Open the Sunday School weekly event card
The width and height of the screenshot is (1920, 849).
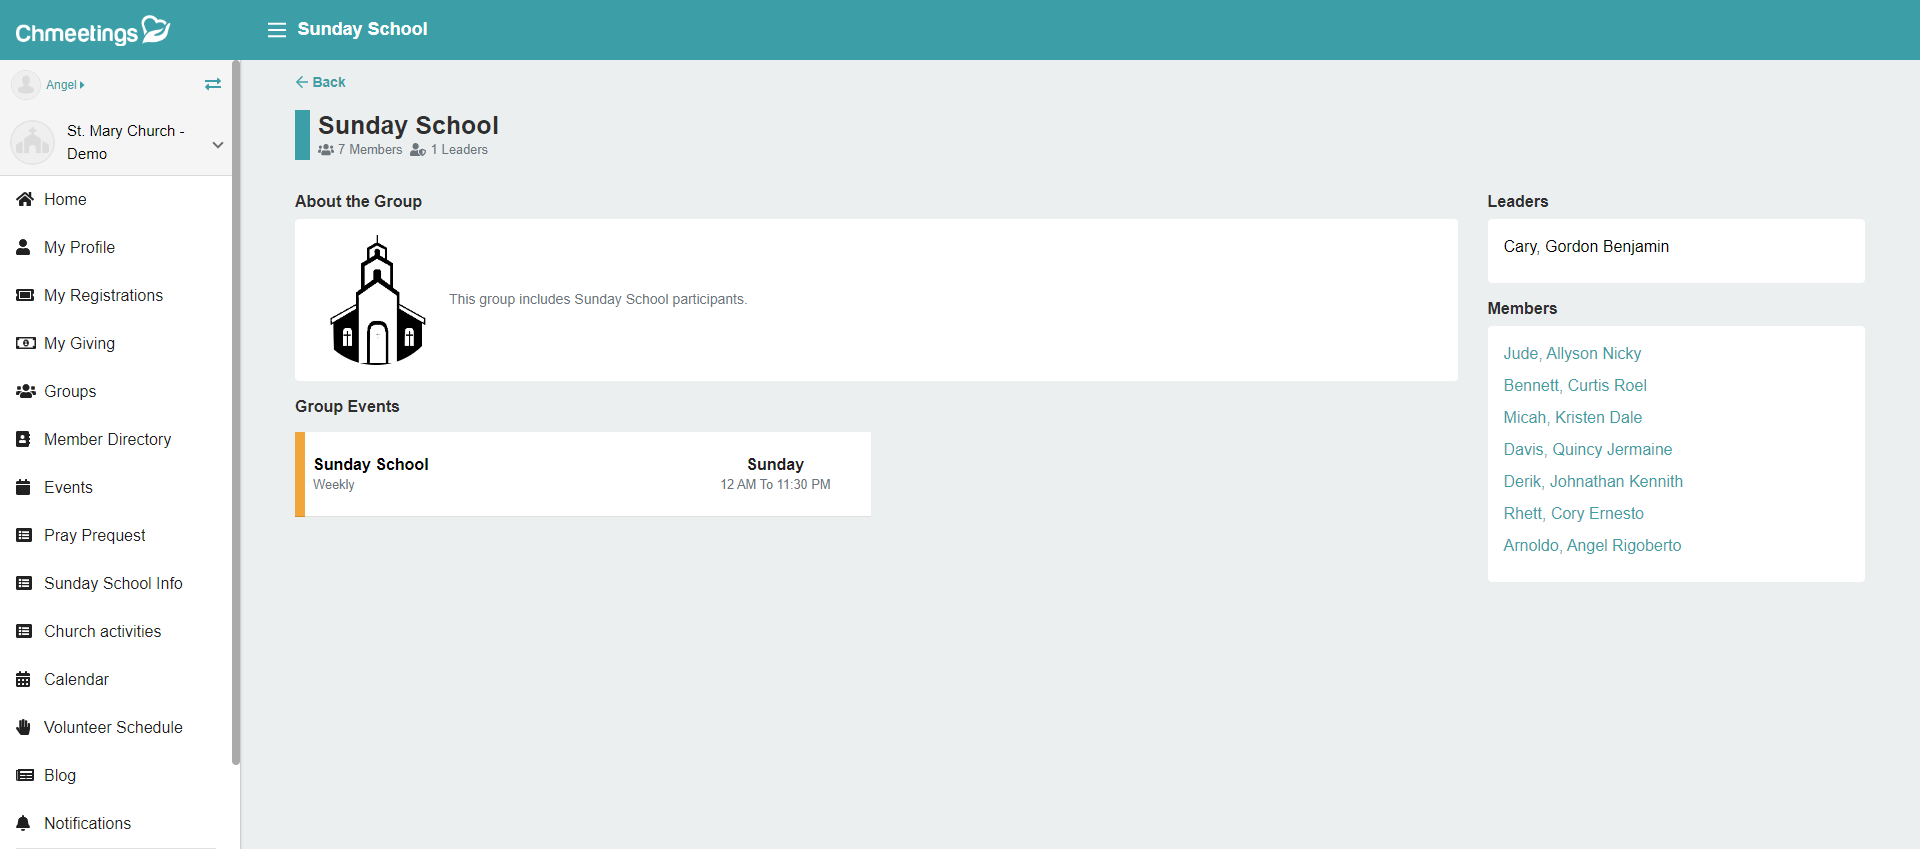point(583,474)
